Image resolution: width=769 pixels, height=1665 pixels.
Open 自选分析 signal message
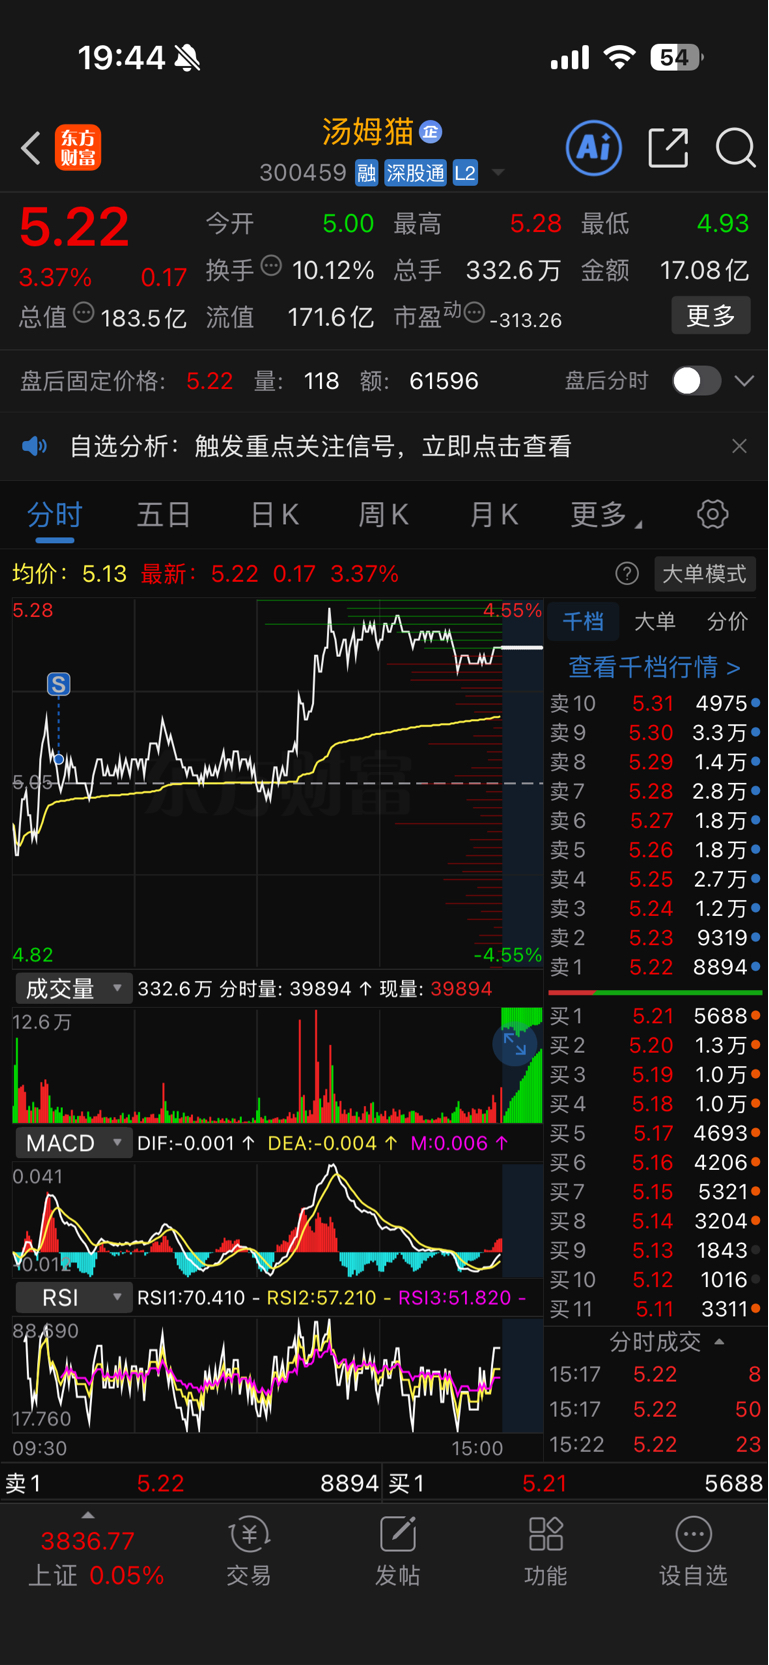click(x=321, y=446)
